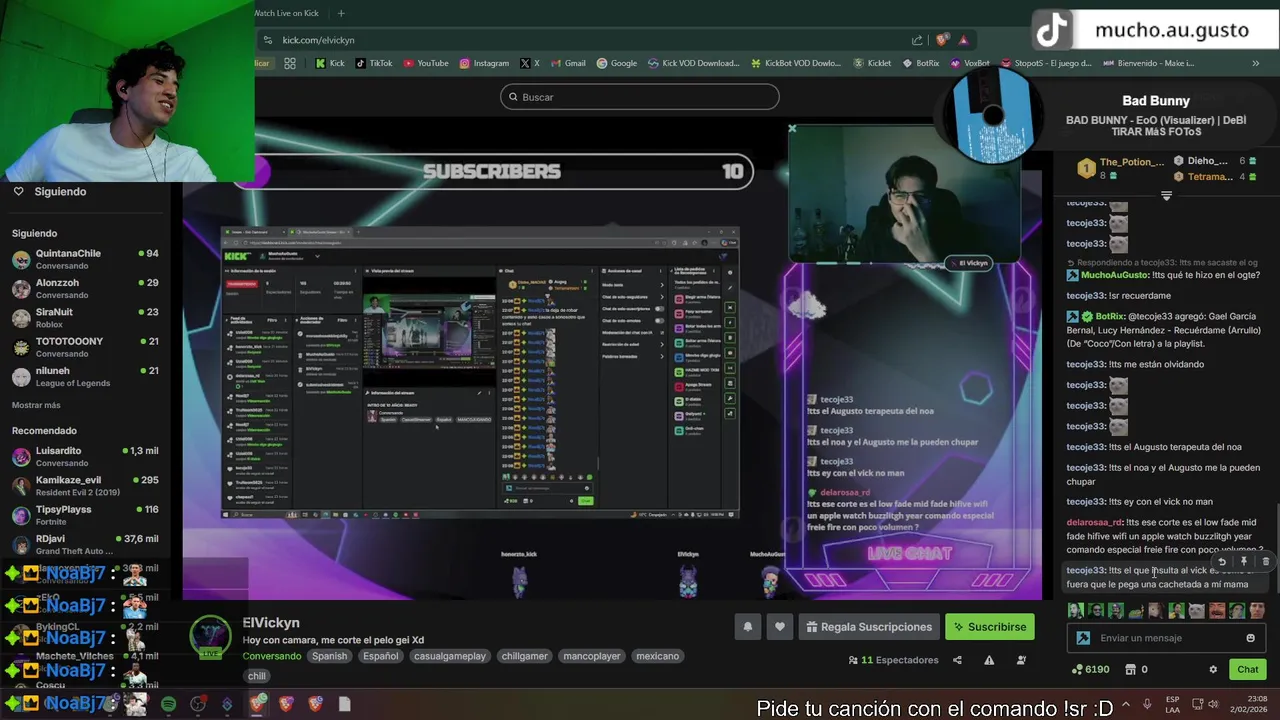Image resolution: width=1280 pixels, height=720 pixels.
Task: Expand the system tray hidden icons
Action: click(1126, 704)
